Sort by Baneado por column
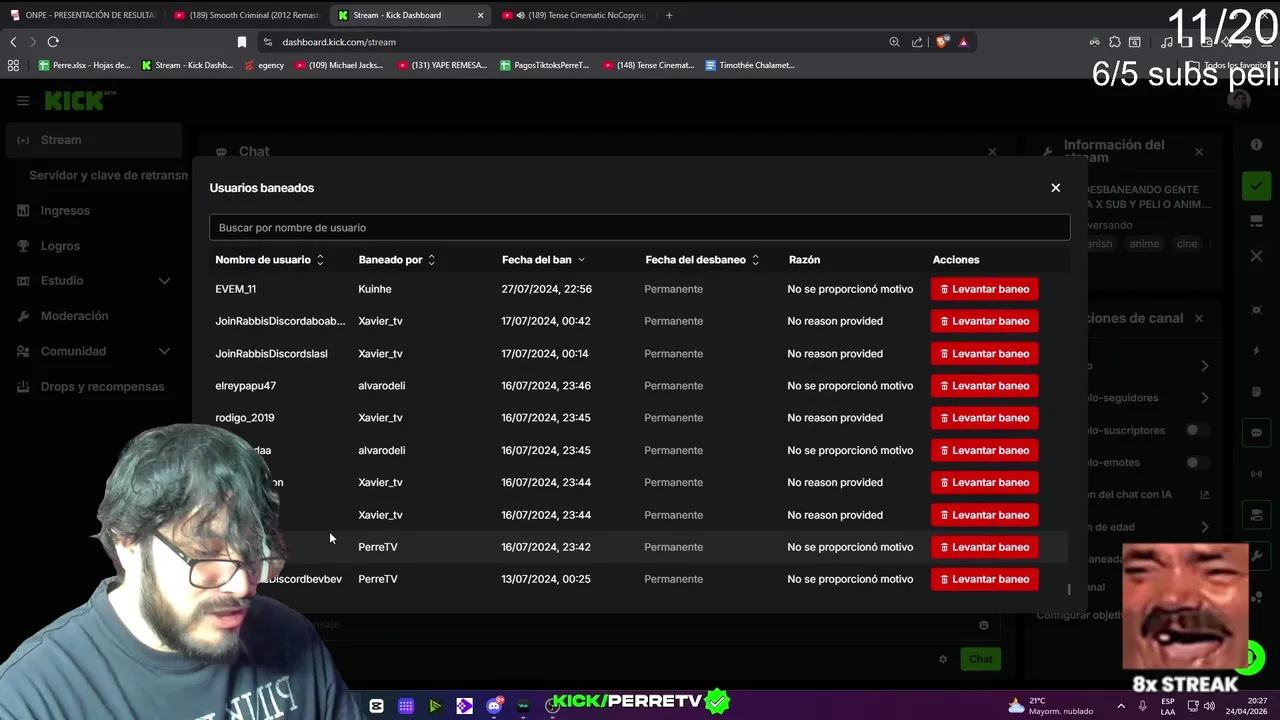This screenshot has width=1280, height=720. coord(397,260)
